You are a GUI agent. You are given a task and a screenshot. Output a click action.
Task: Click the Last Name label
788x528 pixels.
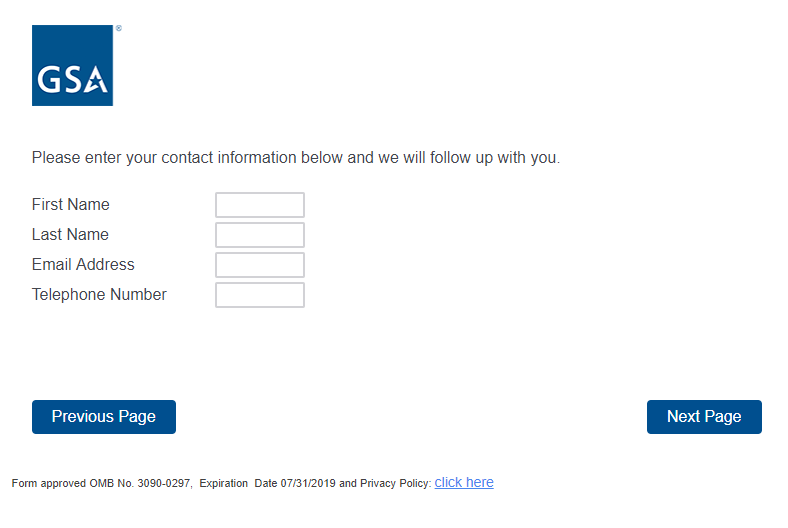point(70,235)
